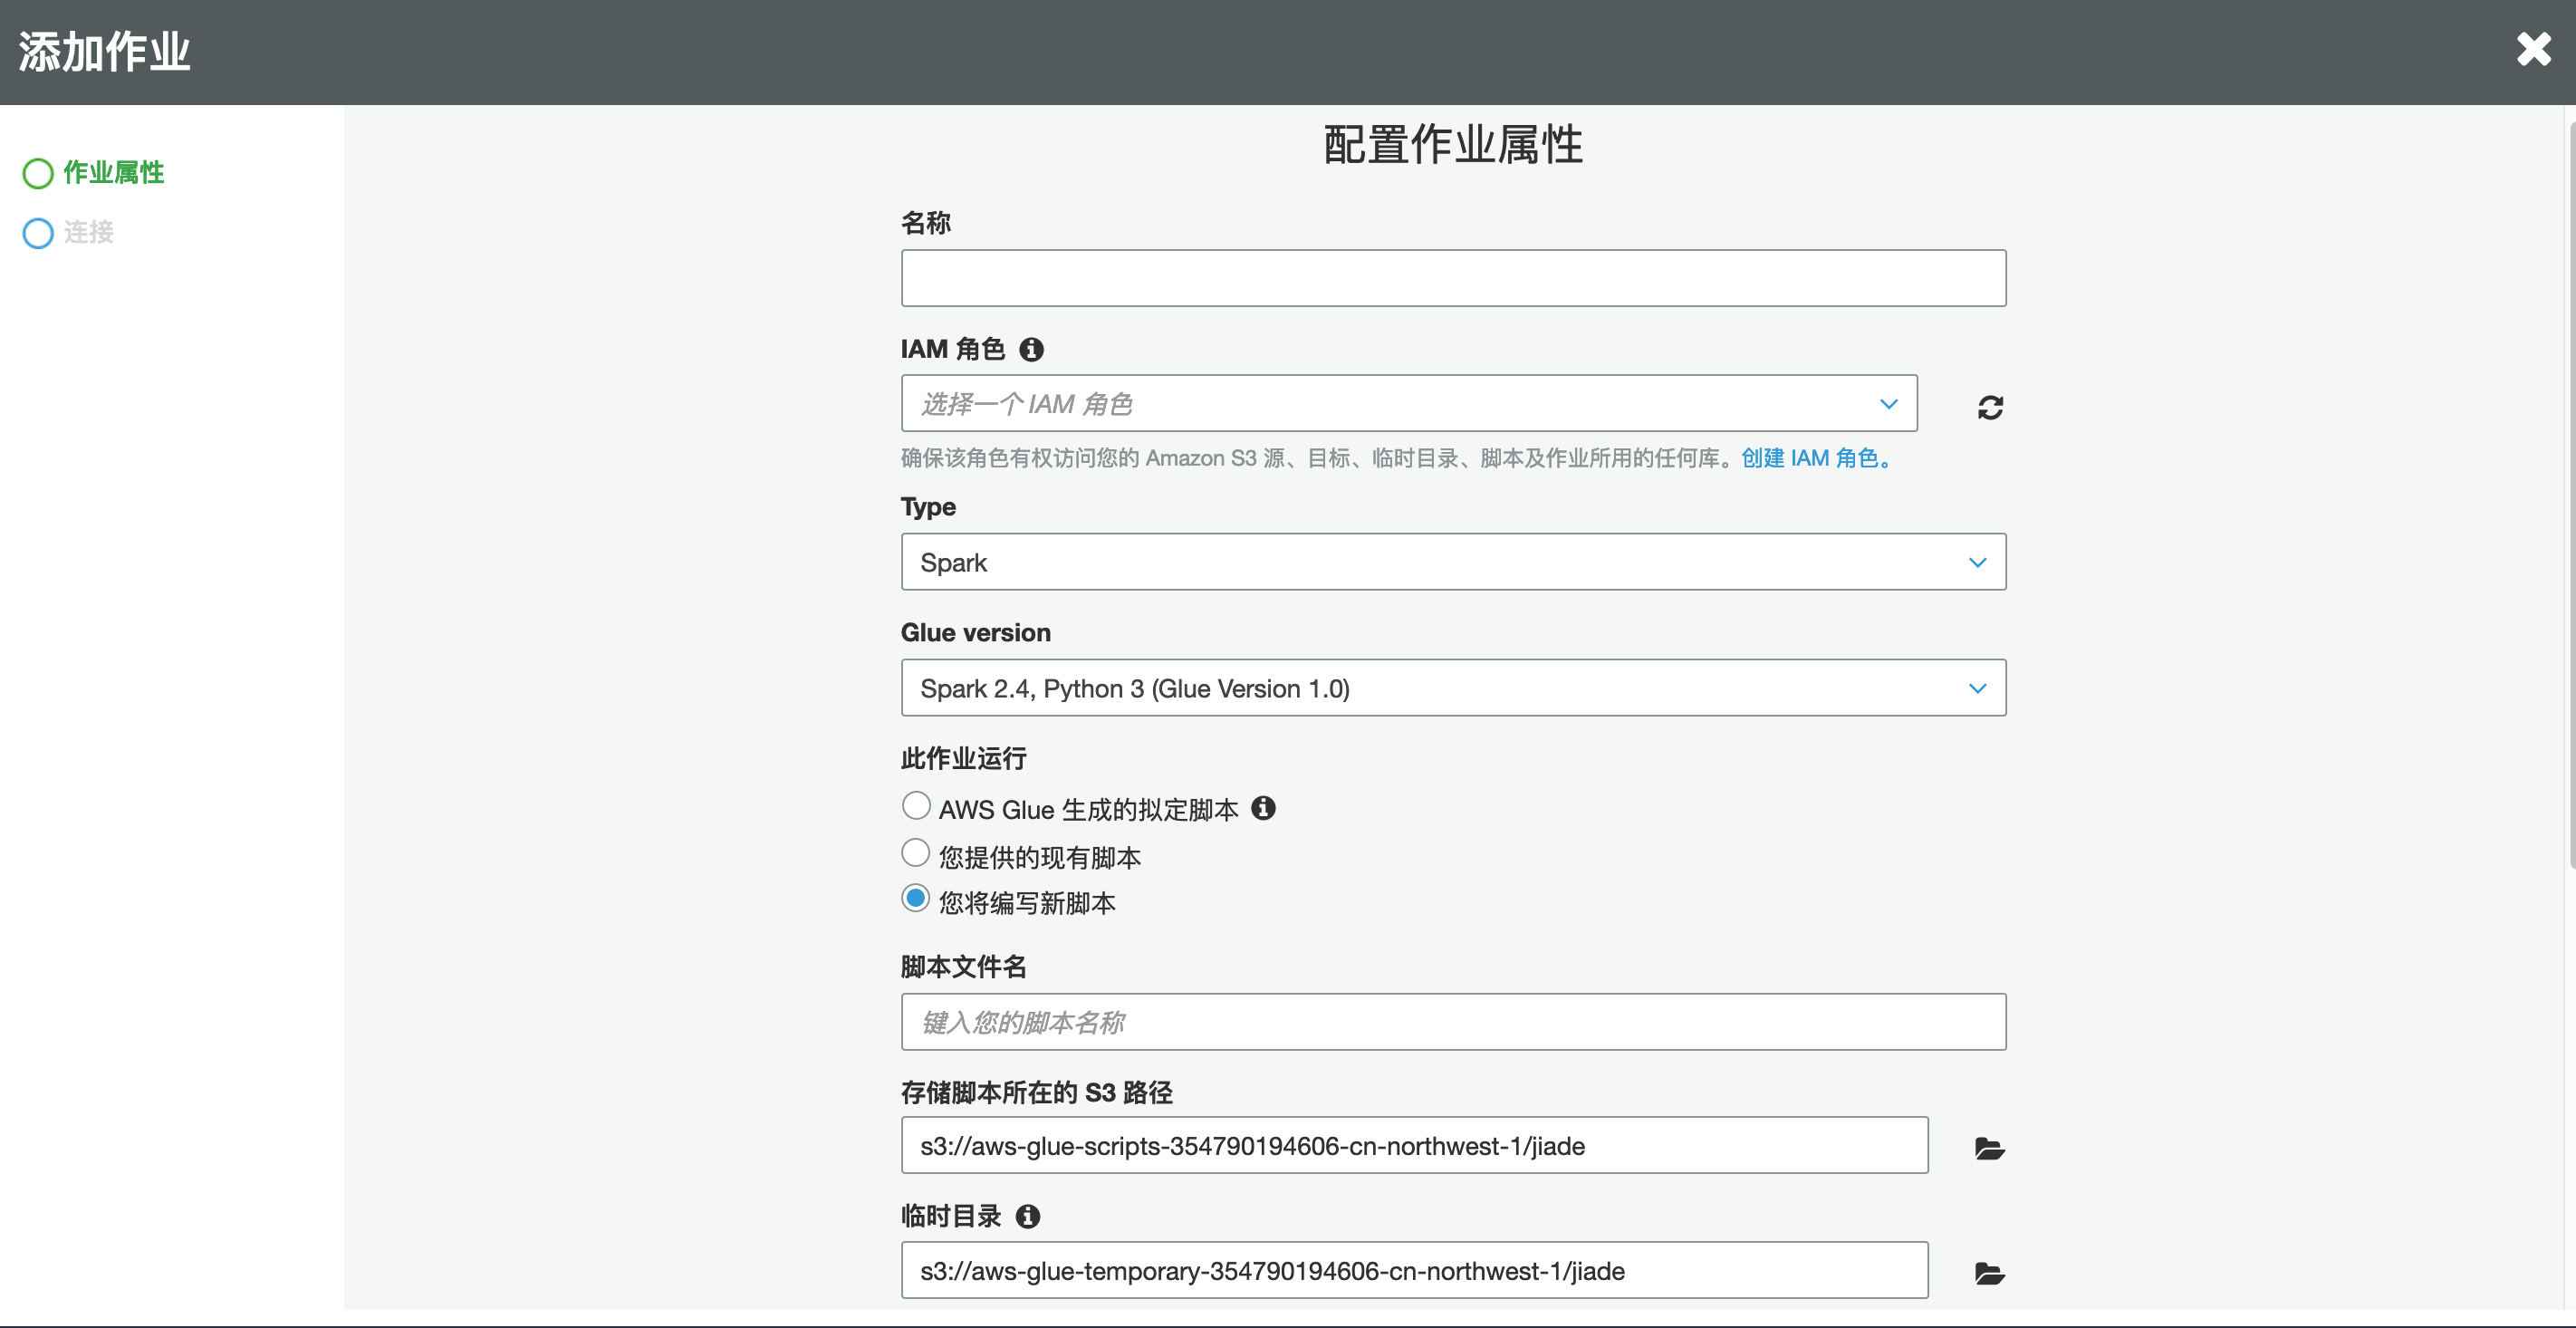Click the refresh IAM roles icon
Screen dimensions: 2576x1328
[1989, 407]
